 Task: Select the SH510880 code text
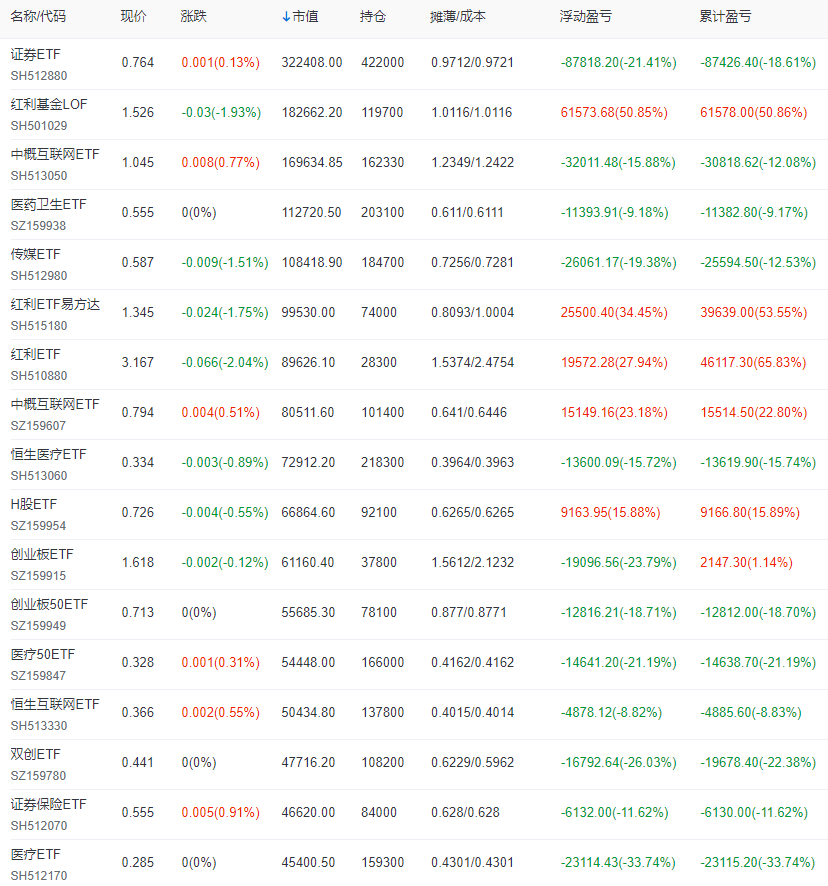tap(38, 376)
